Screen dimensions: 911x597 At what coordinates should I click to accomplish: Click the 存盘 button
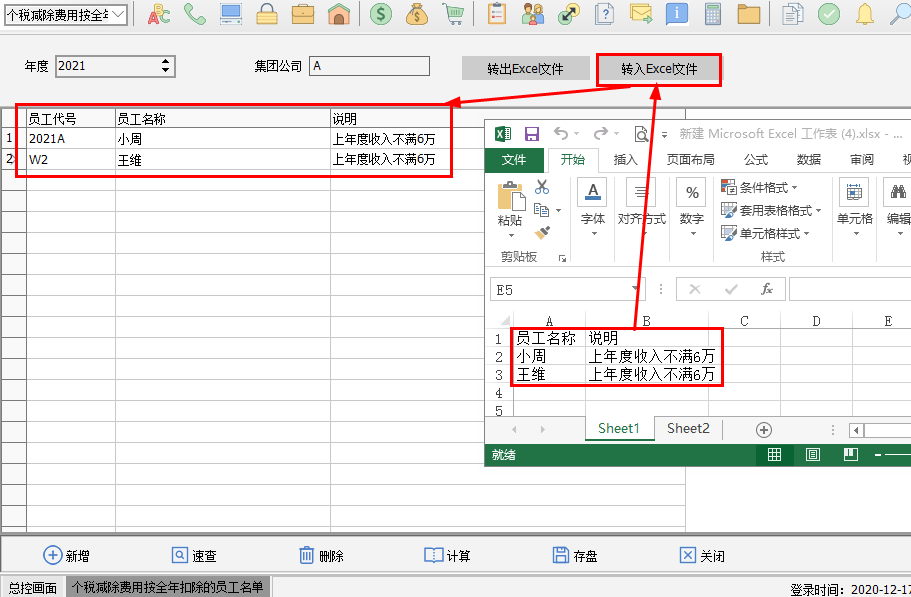pos(575,556)
